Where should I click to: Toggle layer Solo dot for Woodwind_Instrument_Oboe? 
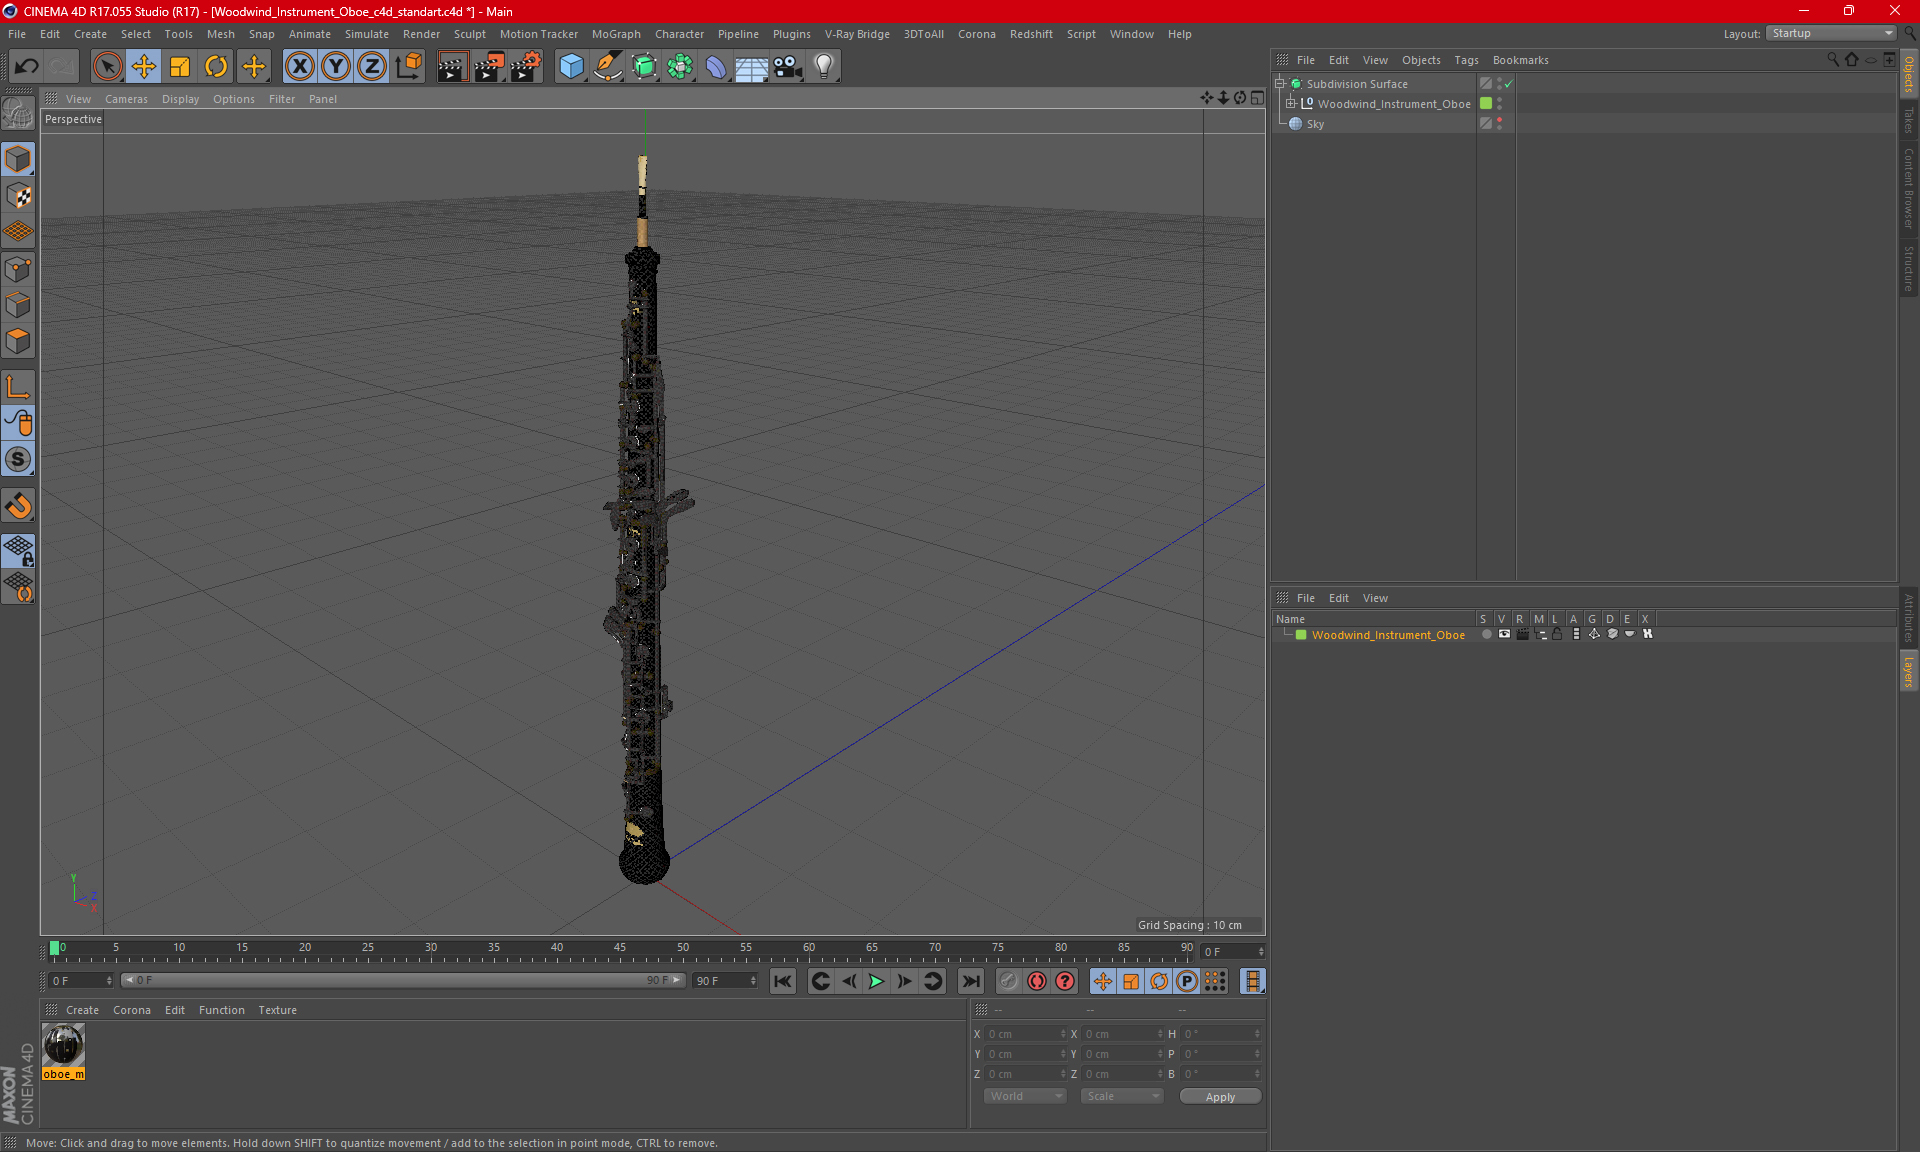pos(1486,634)
